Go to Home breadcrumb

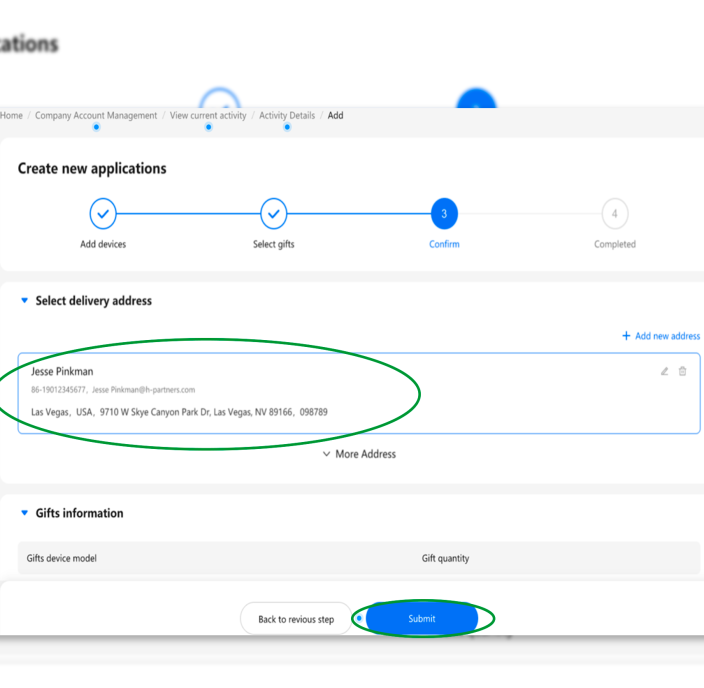click(11, 115)
